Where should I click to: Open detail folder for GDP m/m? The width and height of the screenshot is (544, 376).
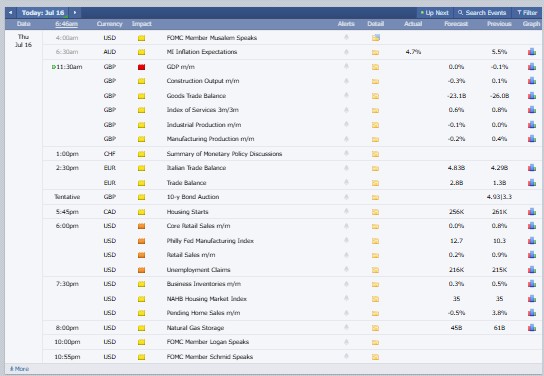tap(375, 67)
